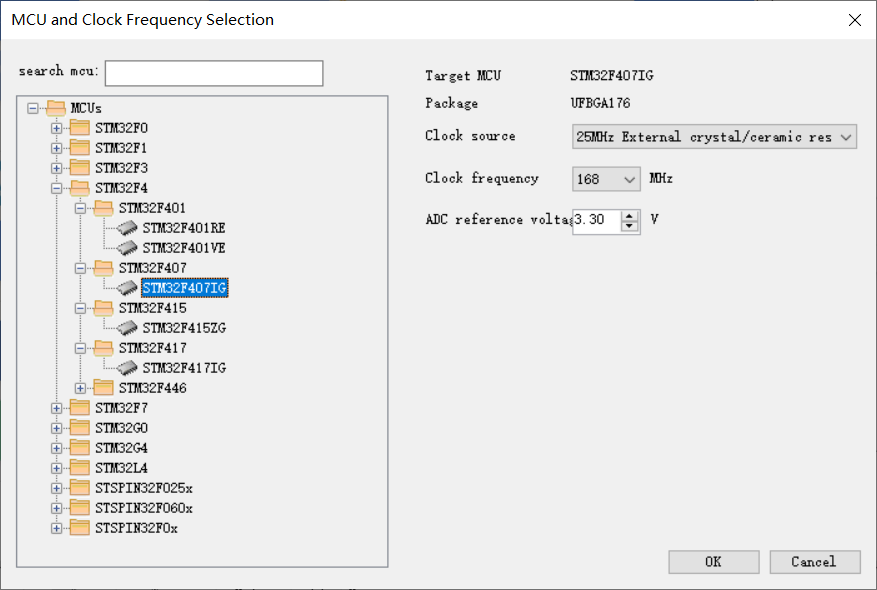Open the Clock source dropdown
Screen dimensions: 877x590
[x=714, y=136]
